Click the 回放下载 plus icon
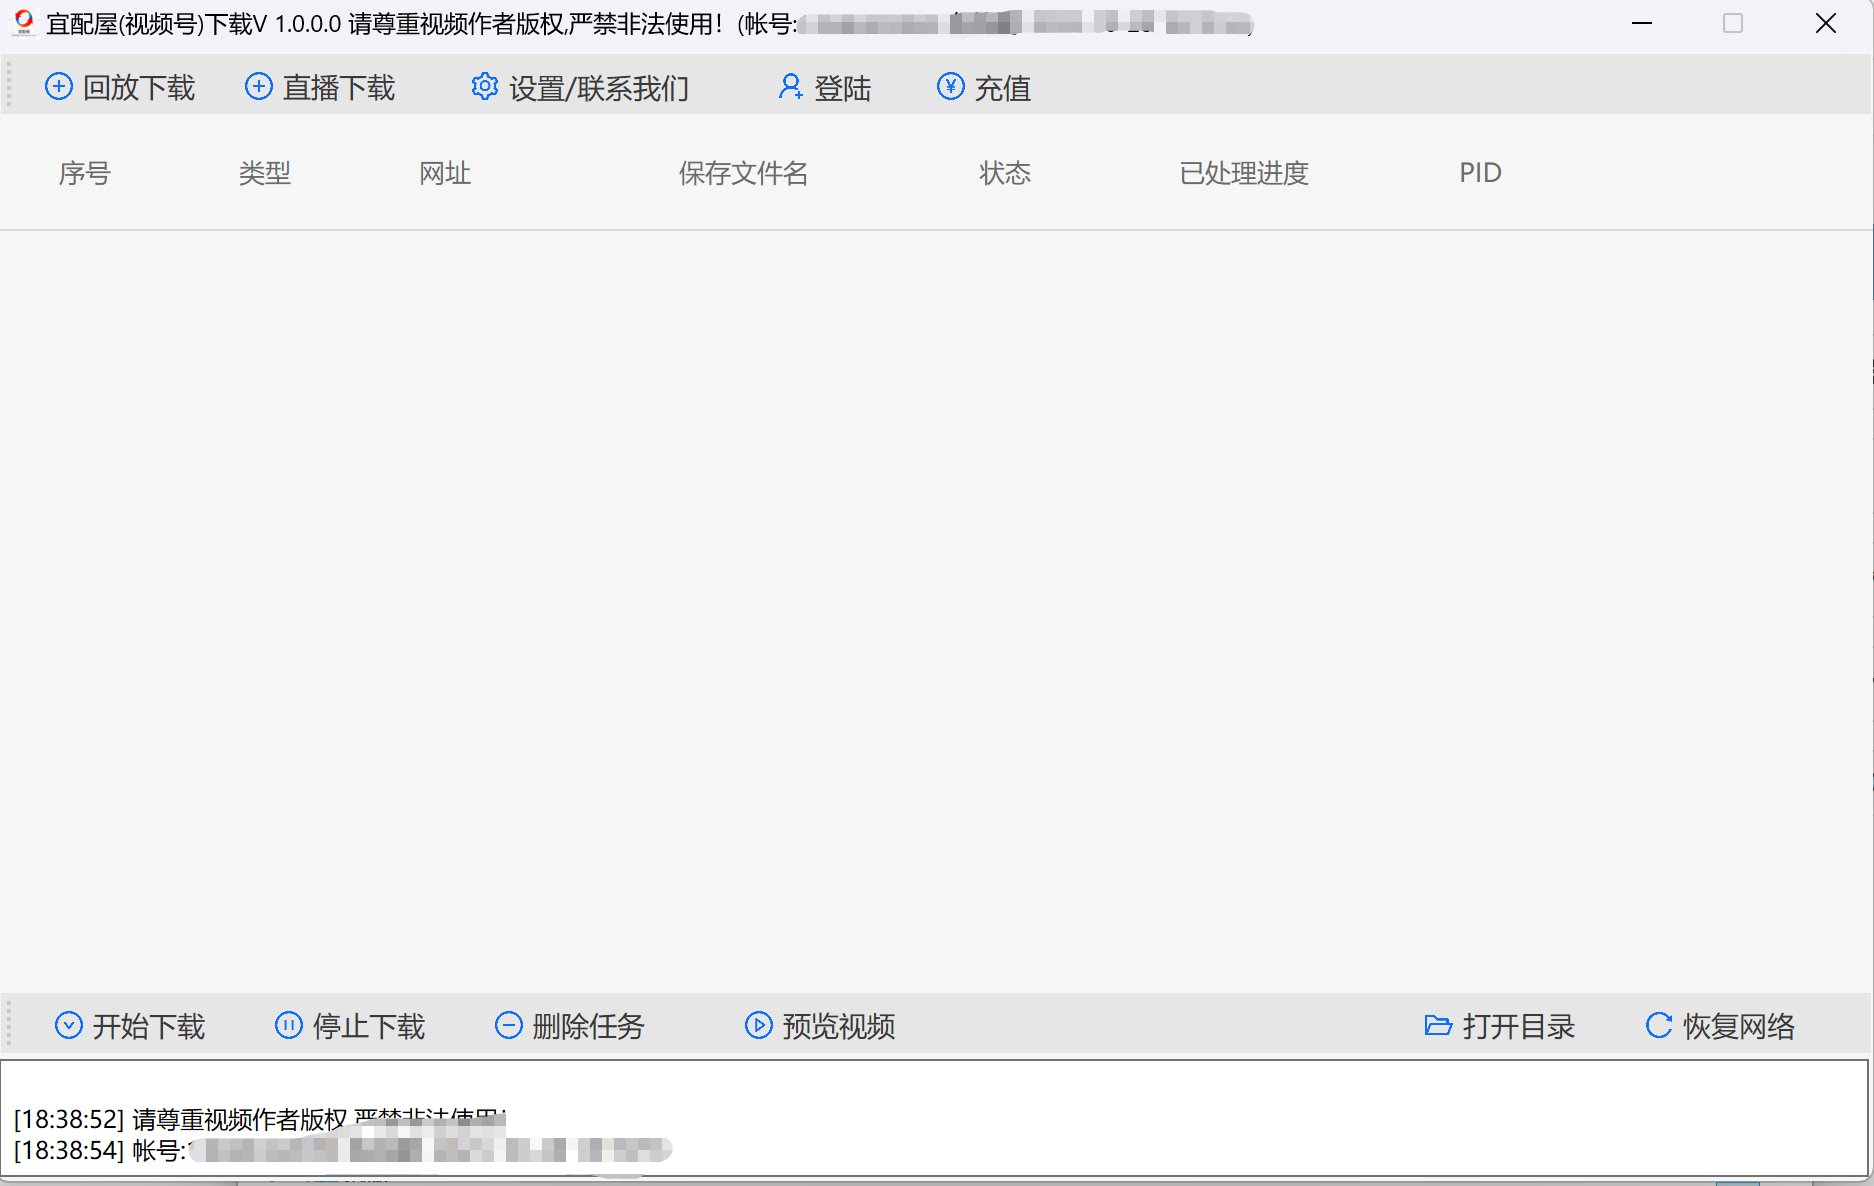 click(59, 87)
